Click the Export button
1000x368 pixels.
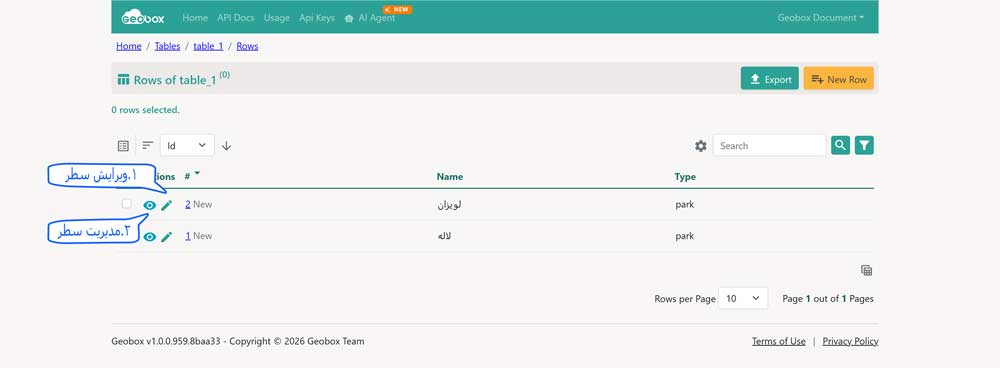click(x=770, y=79)
